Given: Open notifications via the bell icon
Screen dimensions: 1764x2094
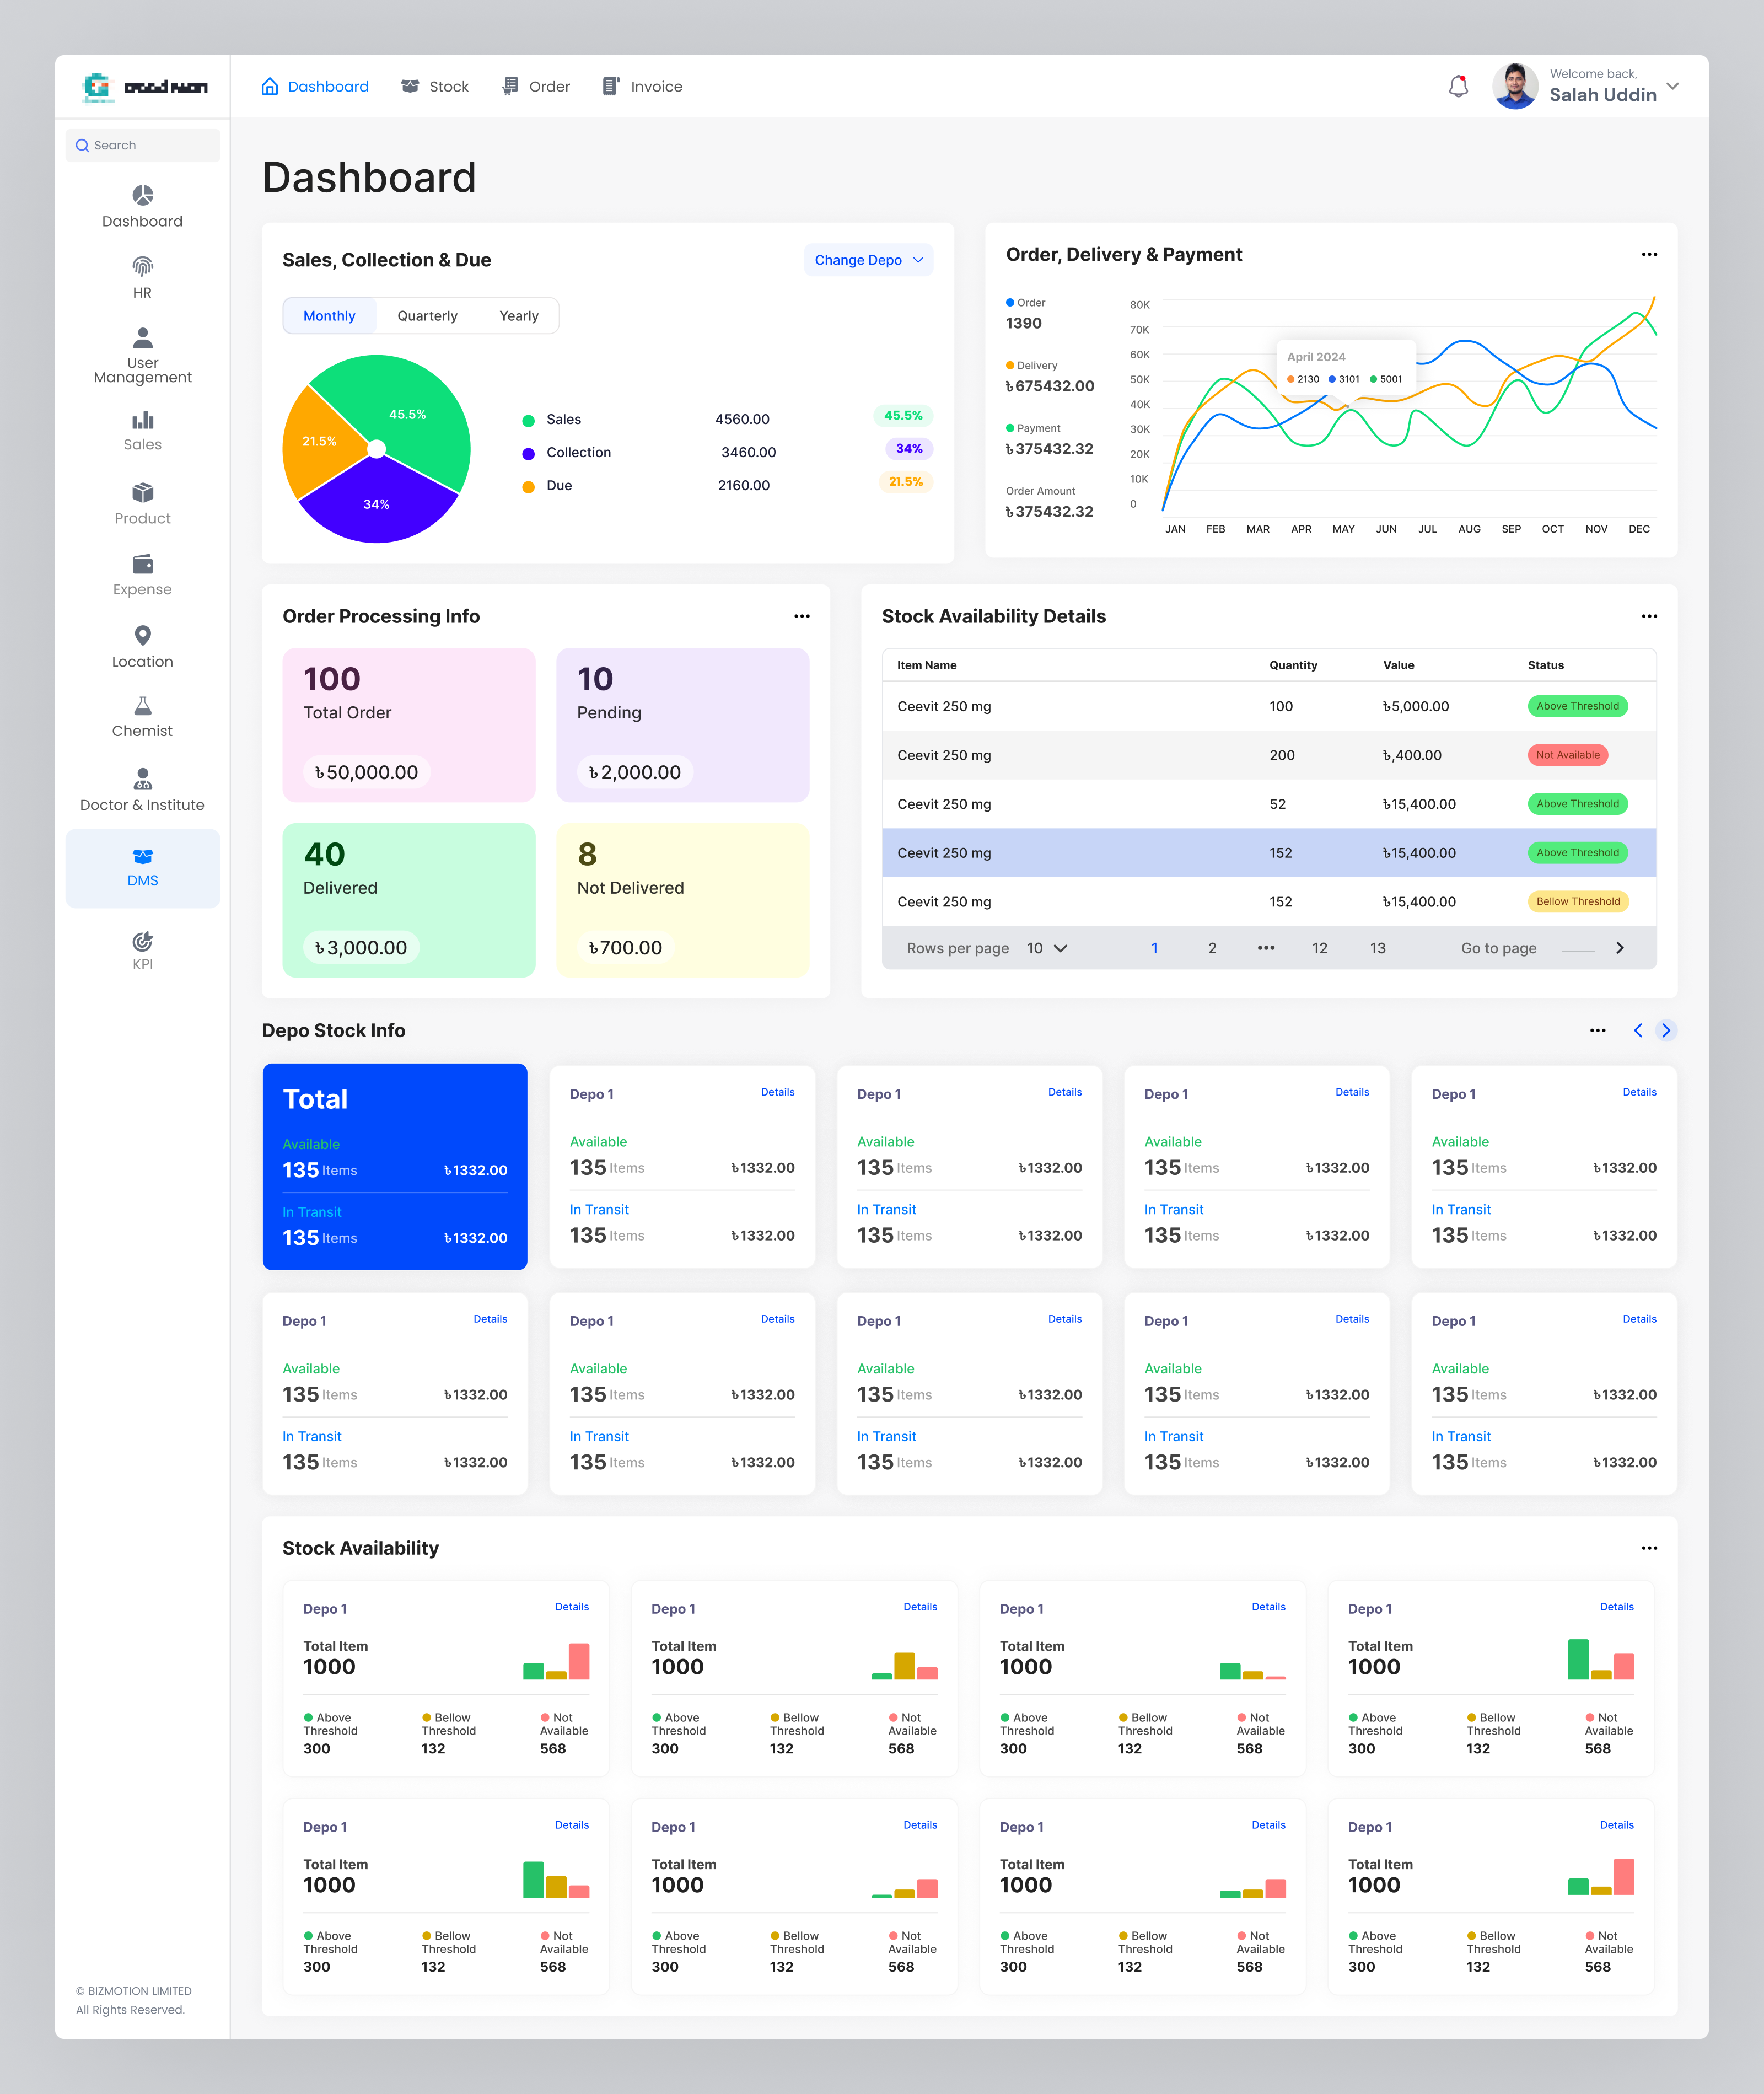Looking at the screenshot, I should 1458,86.
